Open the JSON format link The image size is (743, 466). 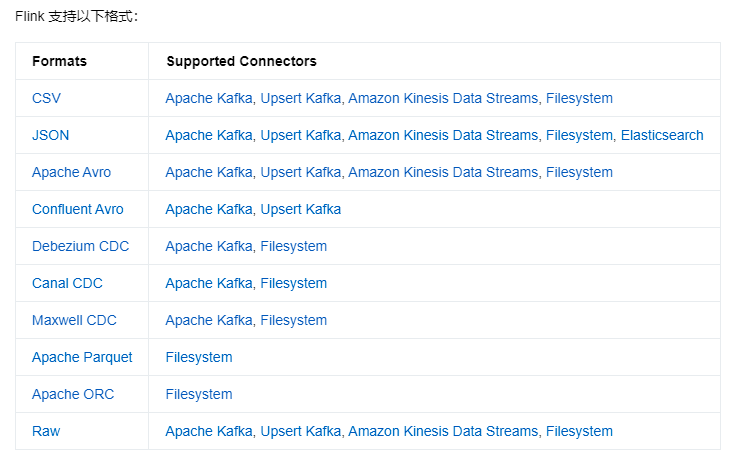(x=50, y=135)
